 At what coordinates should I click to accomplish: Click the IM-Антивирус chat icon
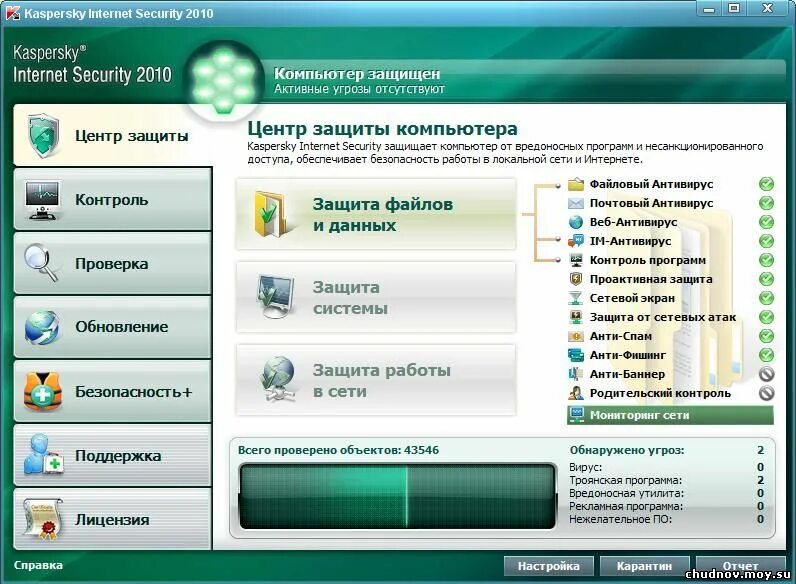tap(576, 241)
